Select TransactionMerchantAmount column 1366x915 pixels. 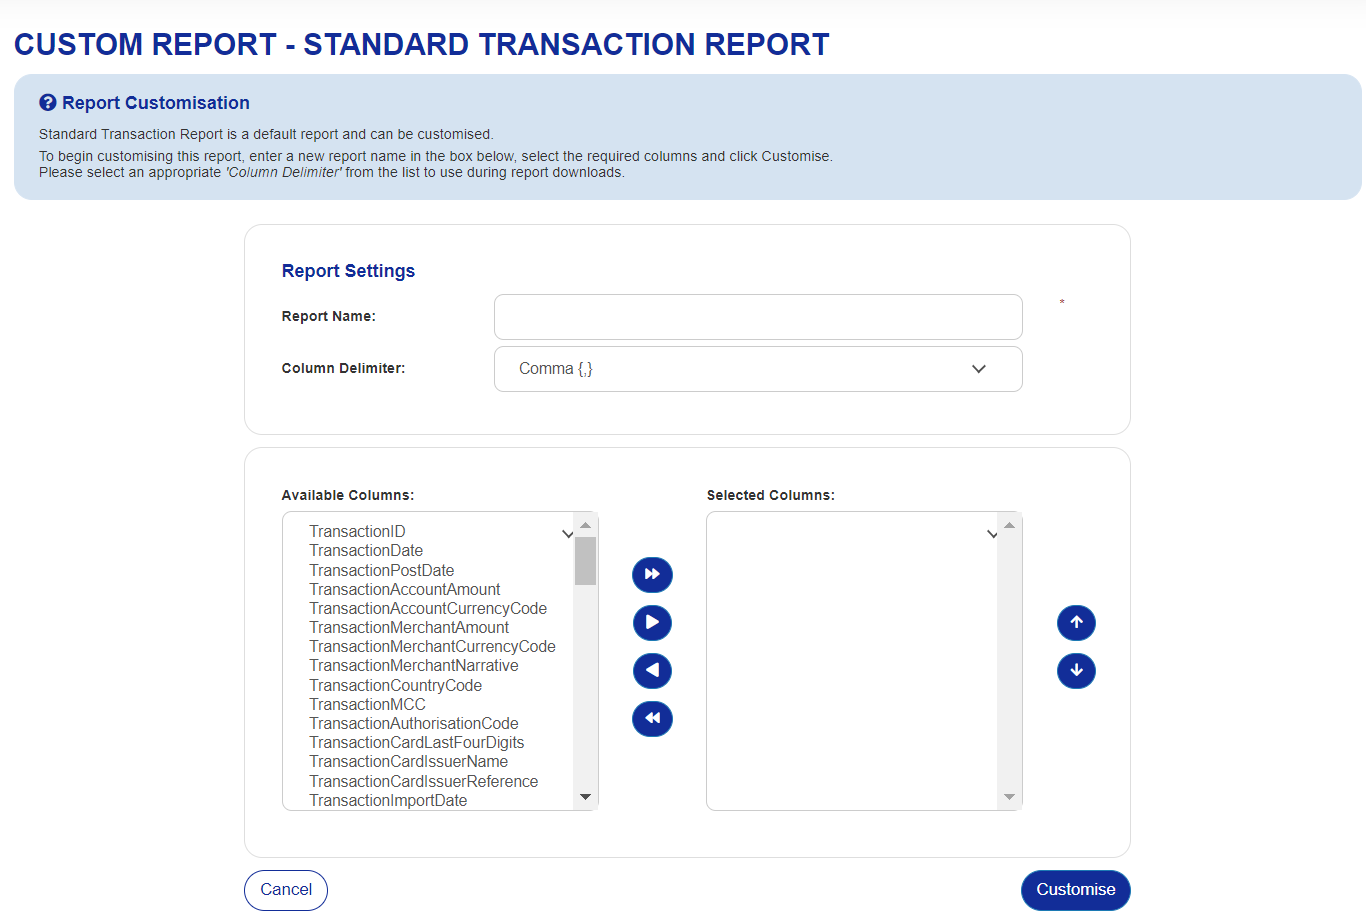(409, 627)
